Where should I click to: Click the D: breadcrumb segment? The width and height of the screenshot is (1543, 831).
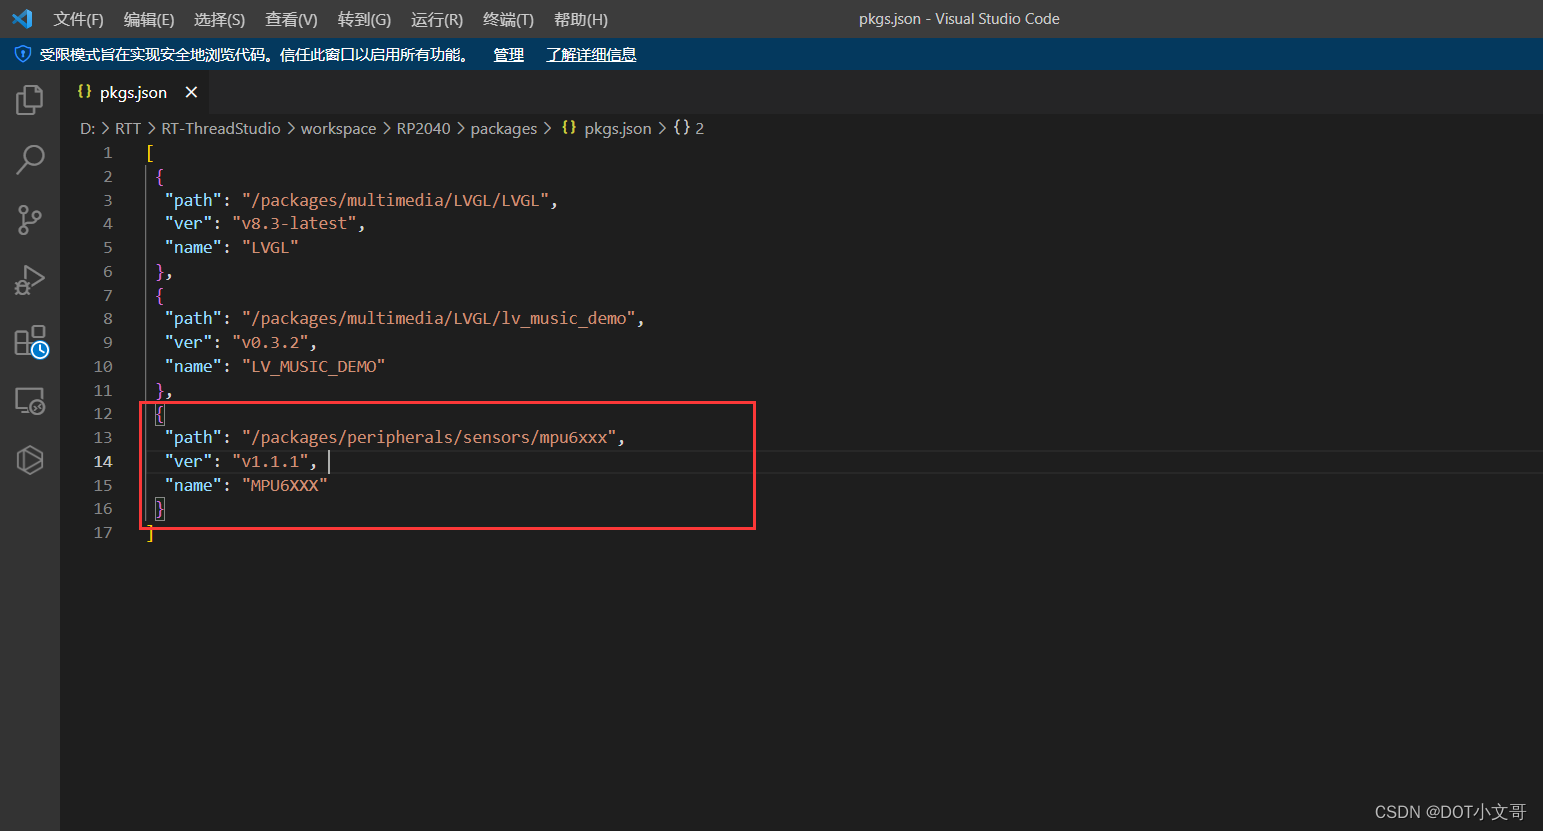pos(88,128)
